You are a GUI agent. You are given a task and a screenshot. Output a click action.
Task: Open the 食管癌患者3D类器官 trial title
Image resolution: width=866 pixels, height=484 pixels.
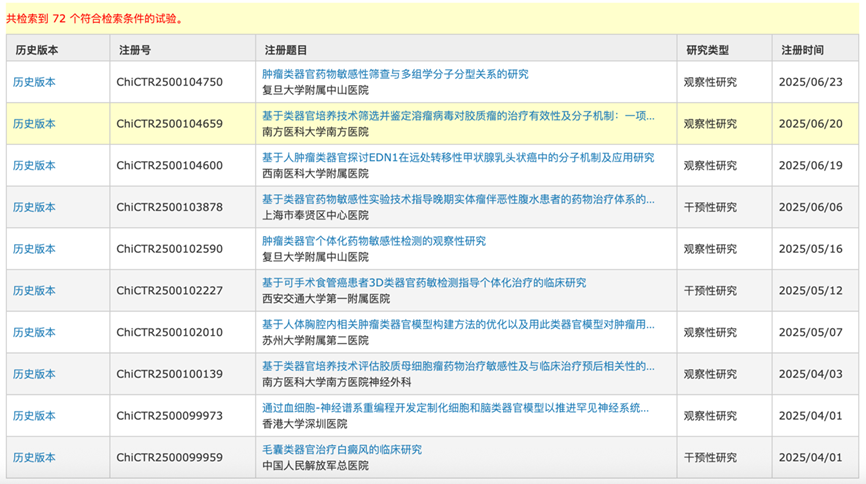click(423, 283)
